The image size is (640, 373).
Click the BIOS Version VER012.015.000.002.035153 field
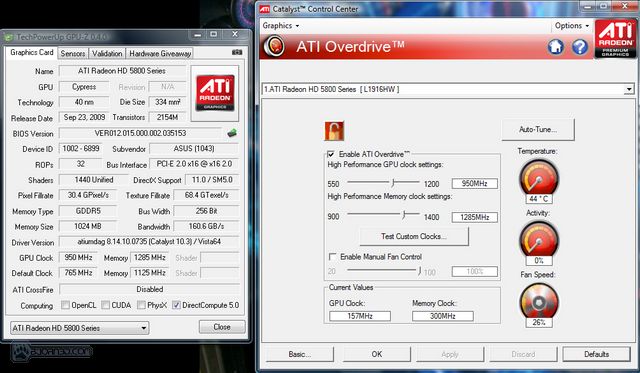pos(140,133)
